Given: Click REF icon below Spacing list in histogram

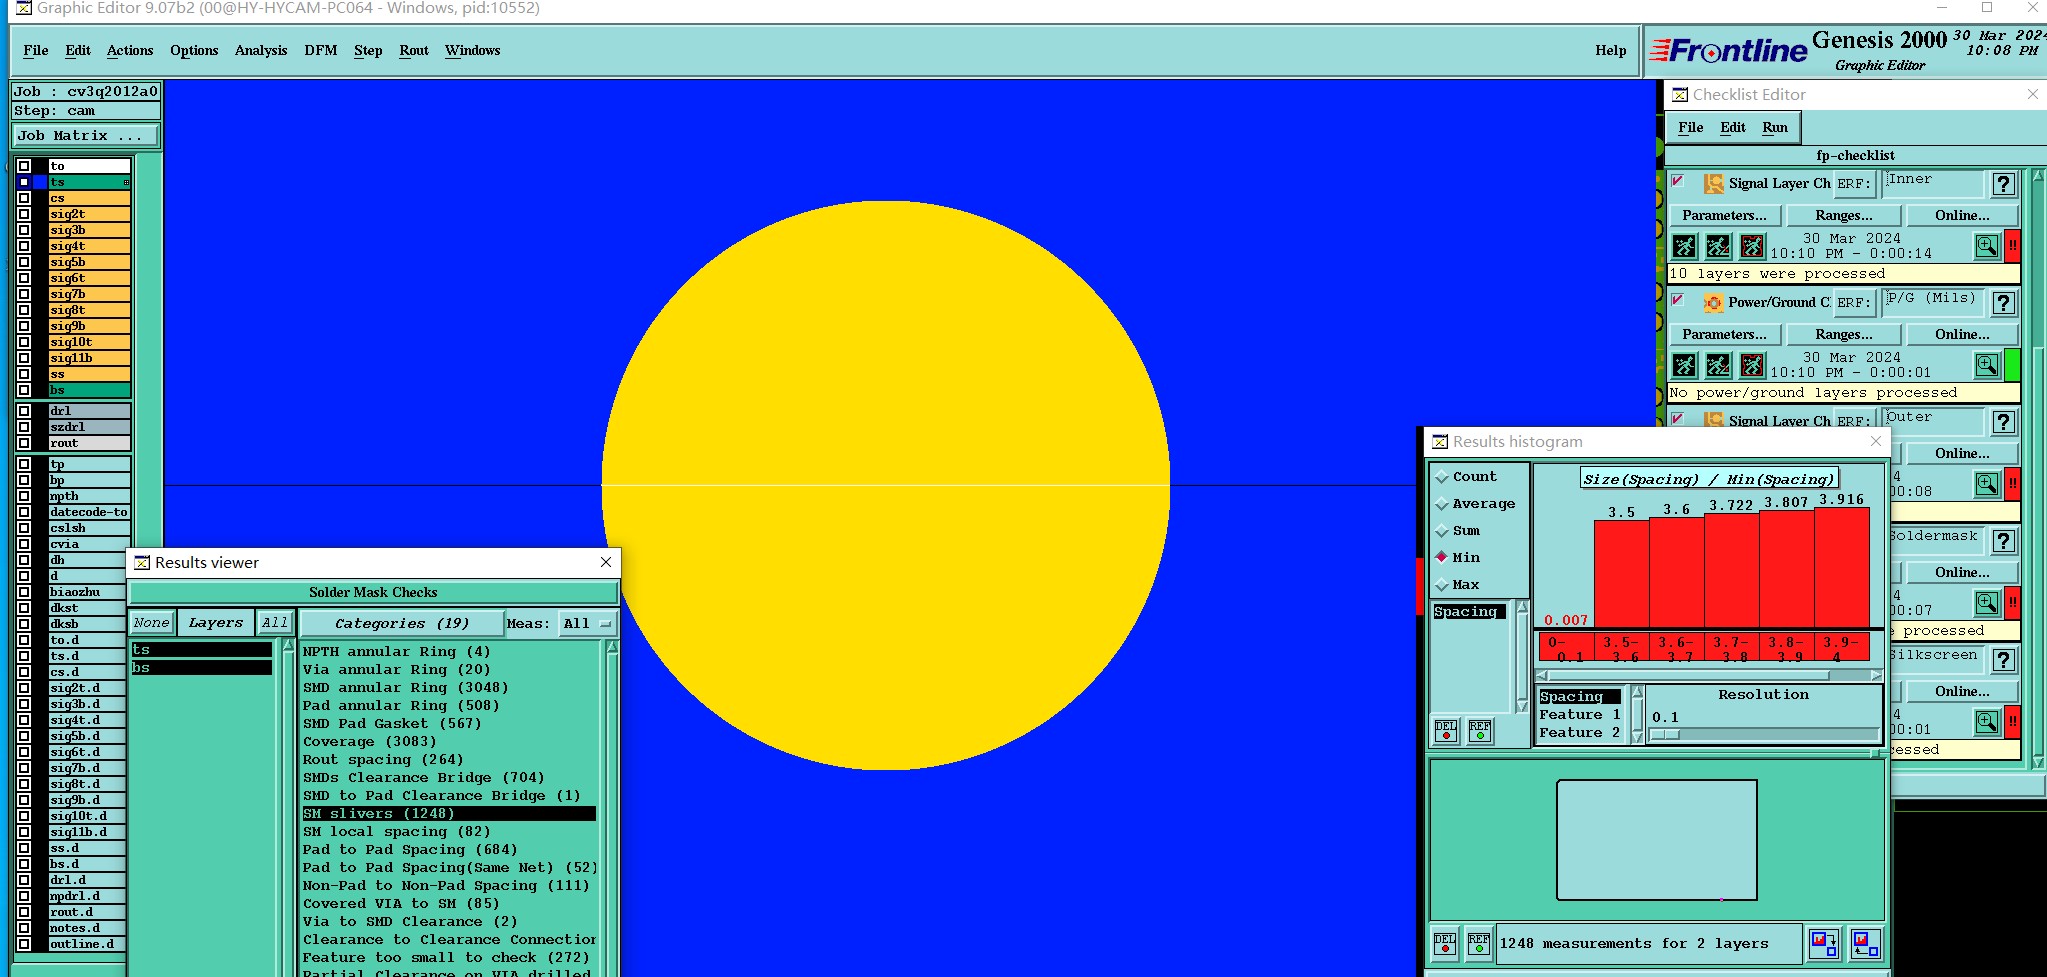Looking at the screenshot, I should 1480,731.
